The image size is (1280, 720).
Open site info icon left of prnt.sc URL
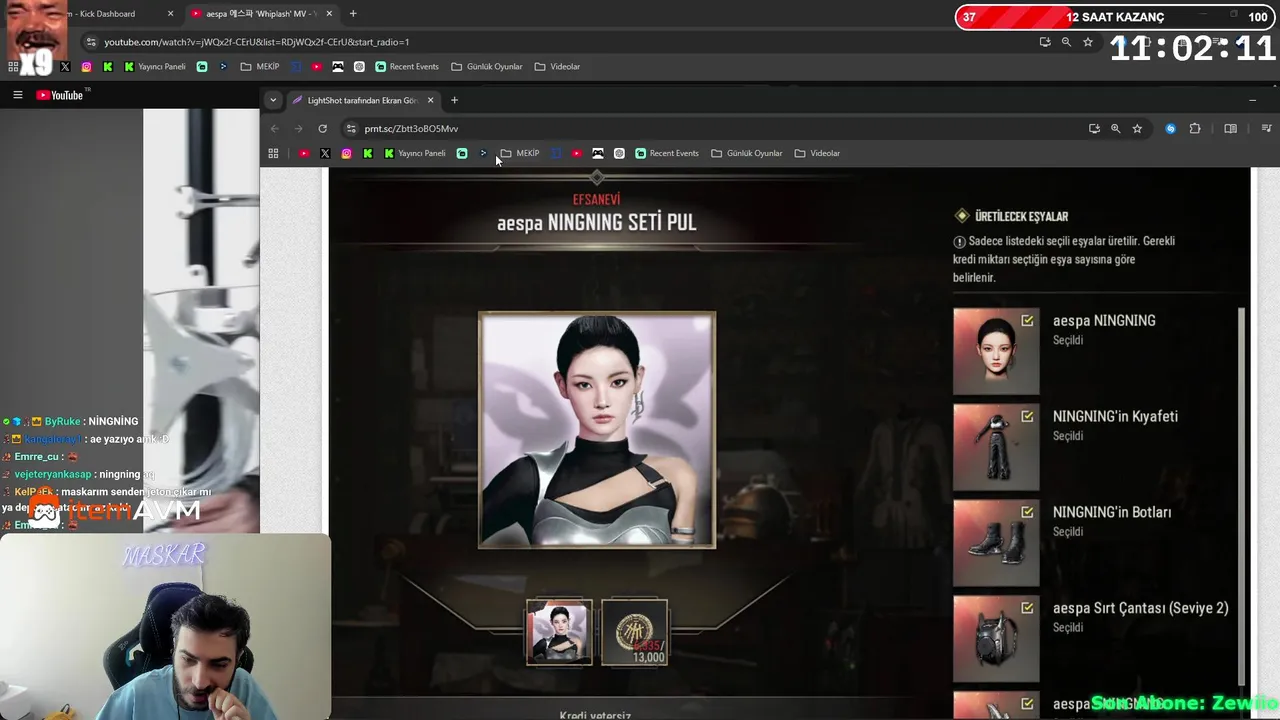[351, 129]
